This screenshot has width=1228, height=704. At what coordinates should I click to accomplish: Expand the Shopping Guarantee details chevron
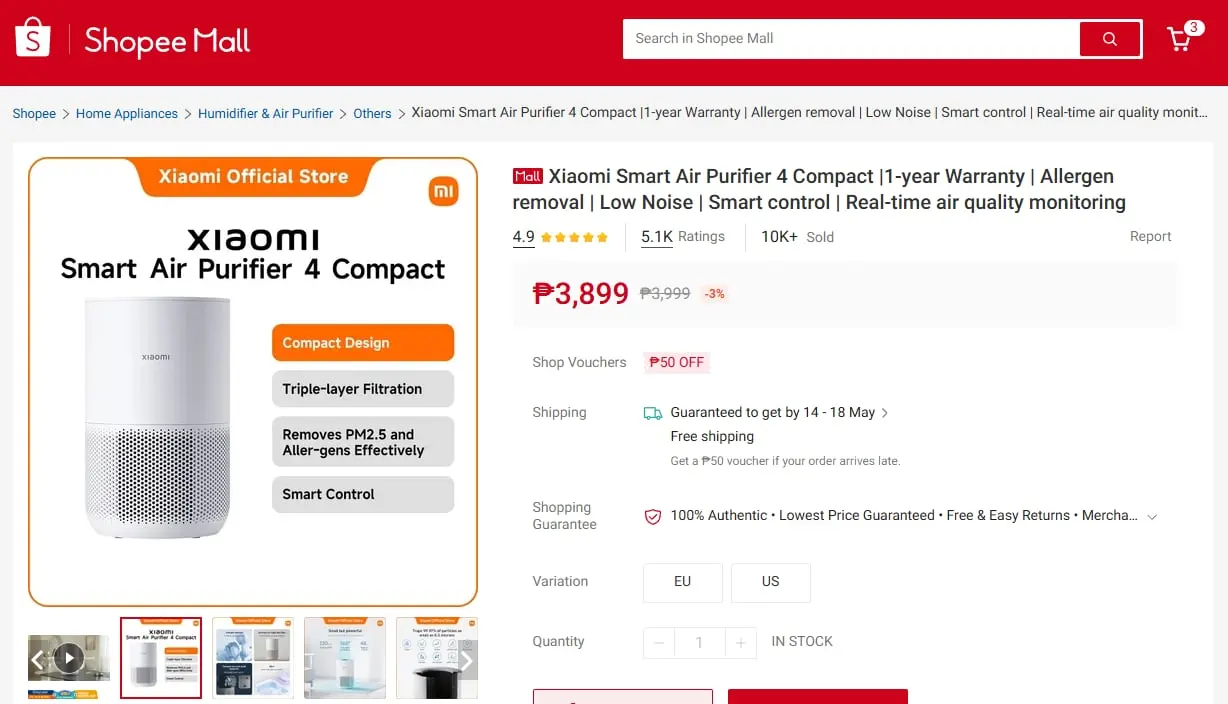coord(1152,517)
